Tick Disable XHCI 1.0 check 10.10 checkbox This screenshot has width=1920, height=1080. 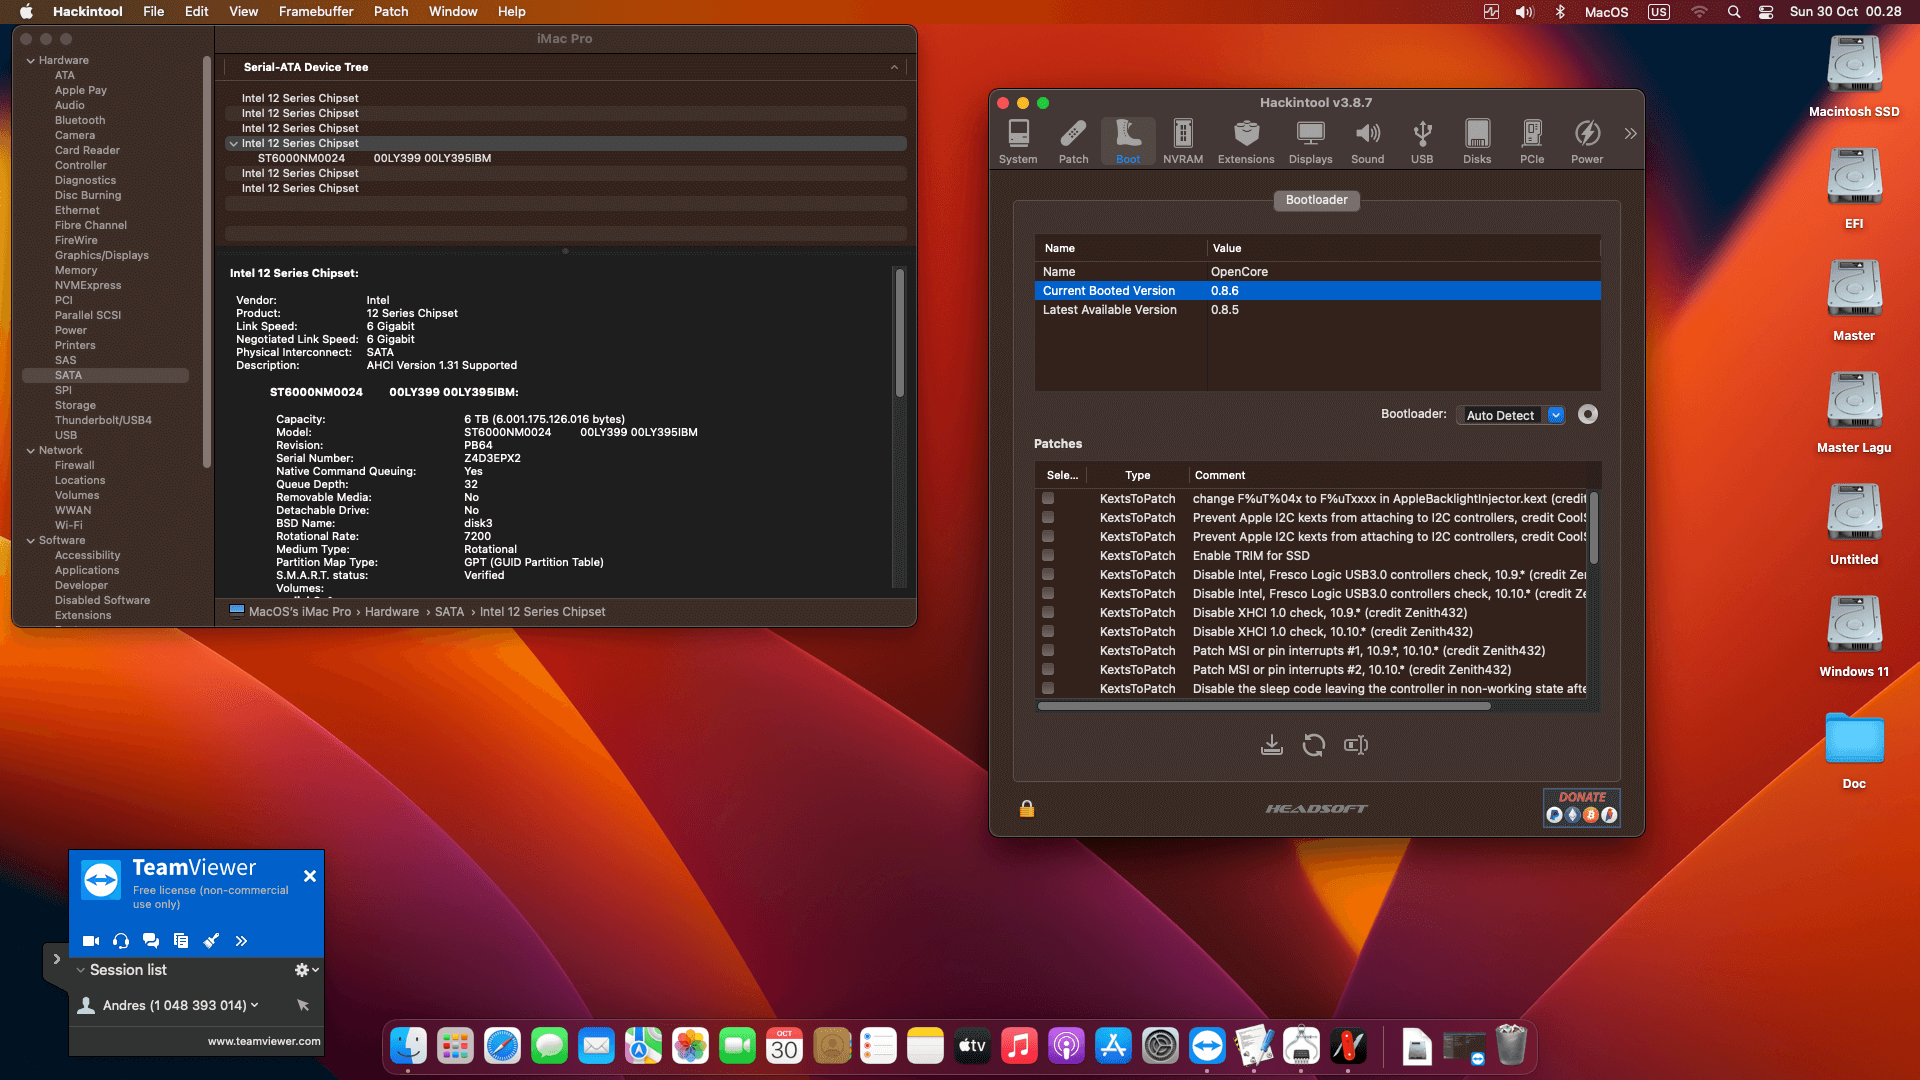coord(1048,632)
